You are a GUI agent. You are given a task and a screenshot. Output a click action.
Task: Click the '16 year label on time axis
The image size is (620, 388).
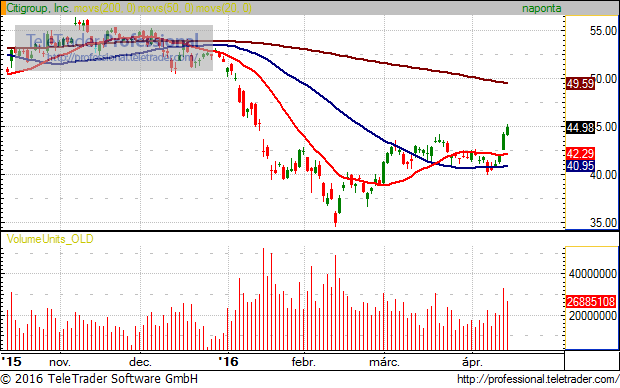point(229,362)
